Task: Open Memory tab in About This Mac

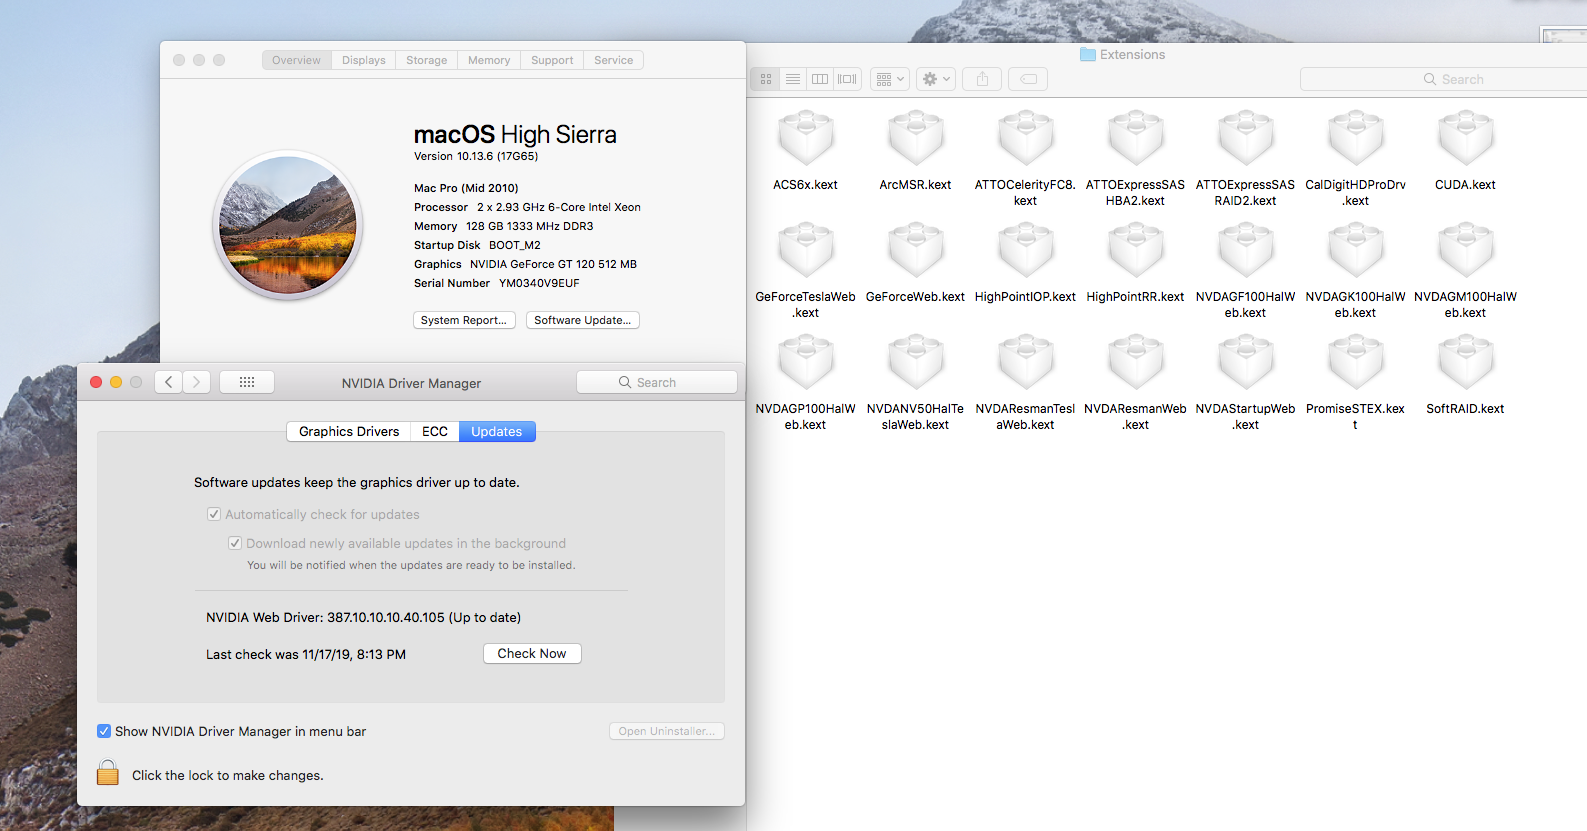Action: coord(489,60)
